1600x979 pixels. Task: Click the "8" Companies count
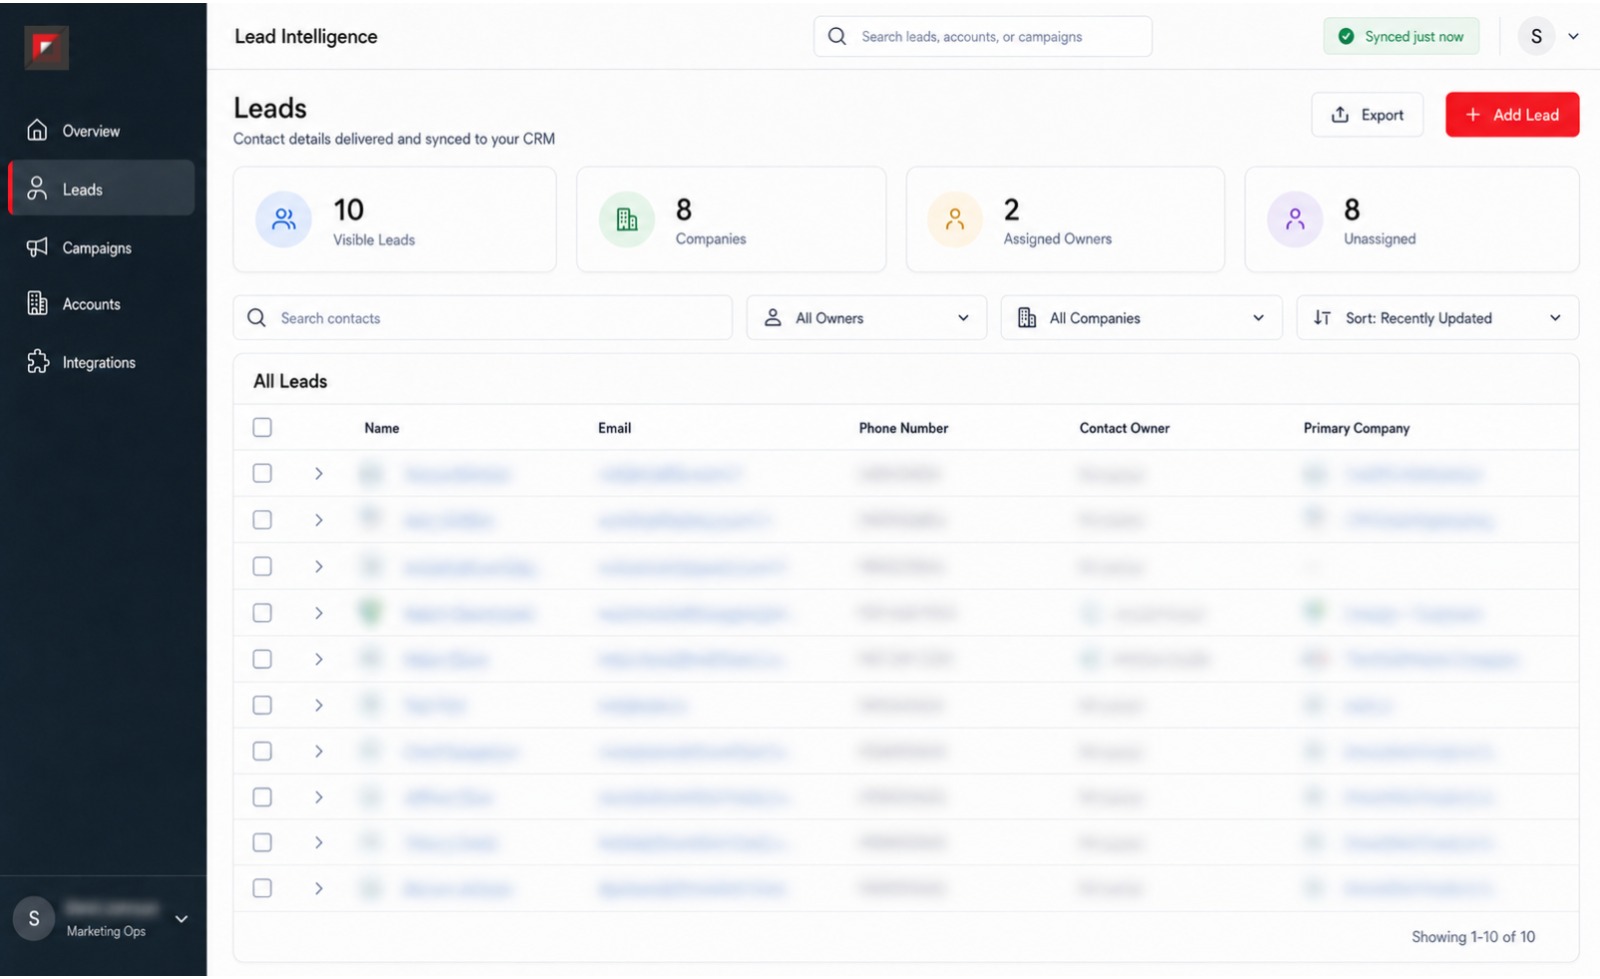coord(684,210)
